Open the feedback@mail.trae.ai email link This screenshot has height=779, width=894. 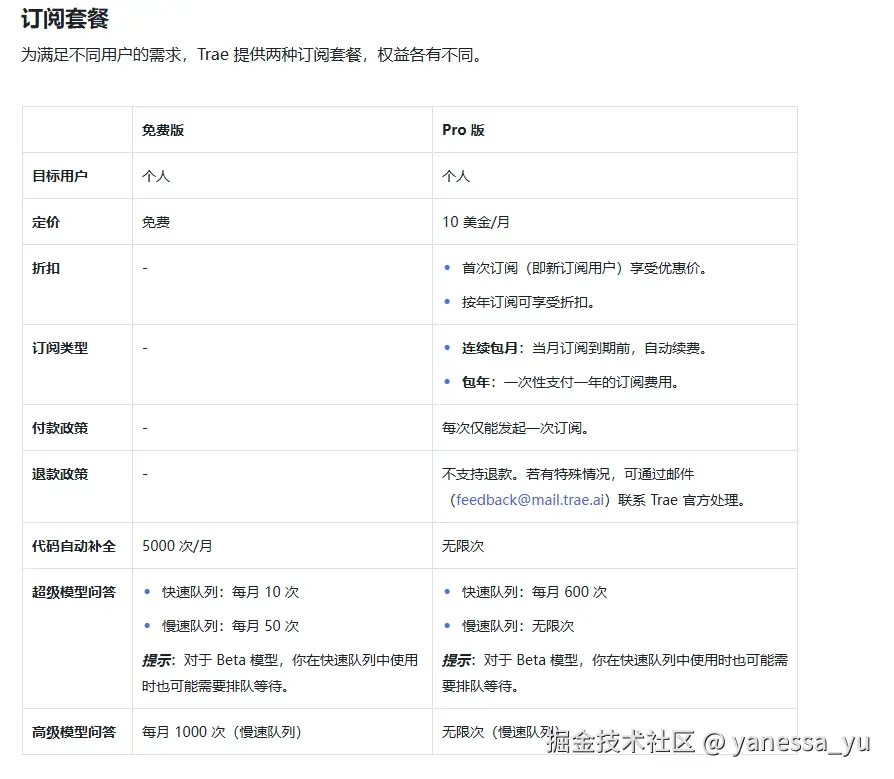[530, 500]
